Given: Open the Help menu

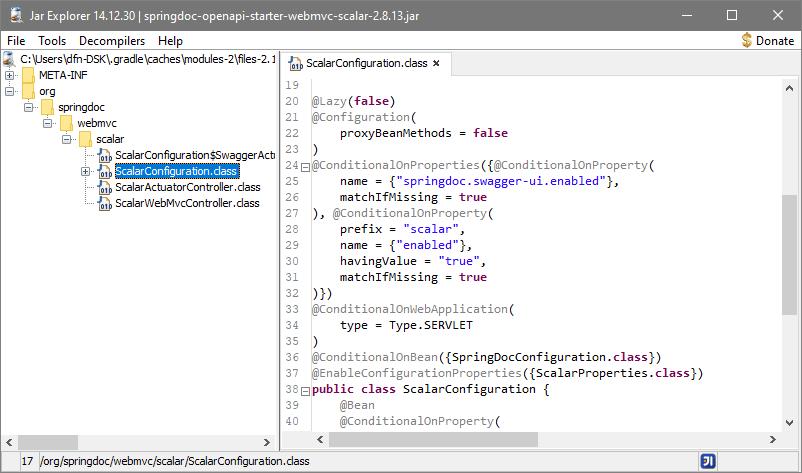Looking at the screenshot, I should 170,41.
